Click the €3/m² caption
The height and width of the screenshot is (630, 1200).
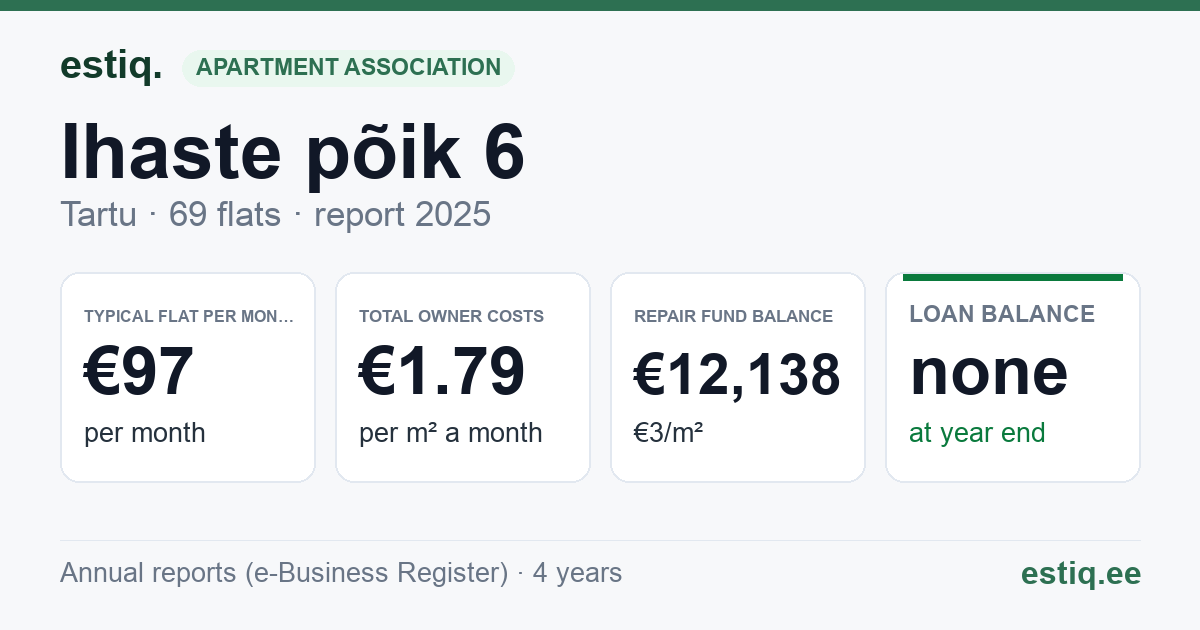point(668,433)
